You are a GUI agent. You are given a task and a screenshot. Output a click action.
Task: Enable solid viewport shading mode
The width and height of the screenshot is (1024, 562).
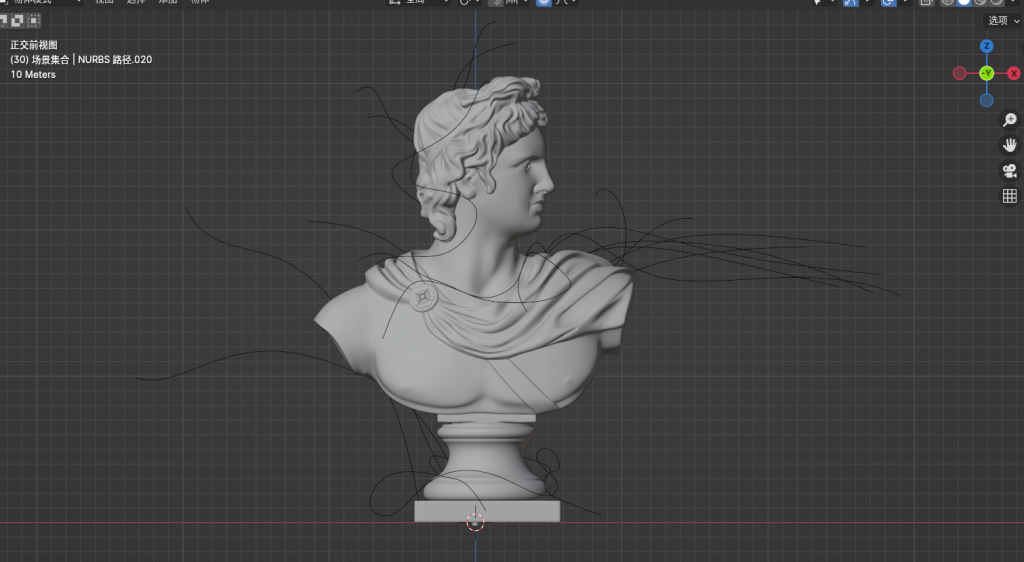coord(963,2)
